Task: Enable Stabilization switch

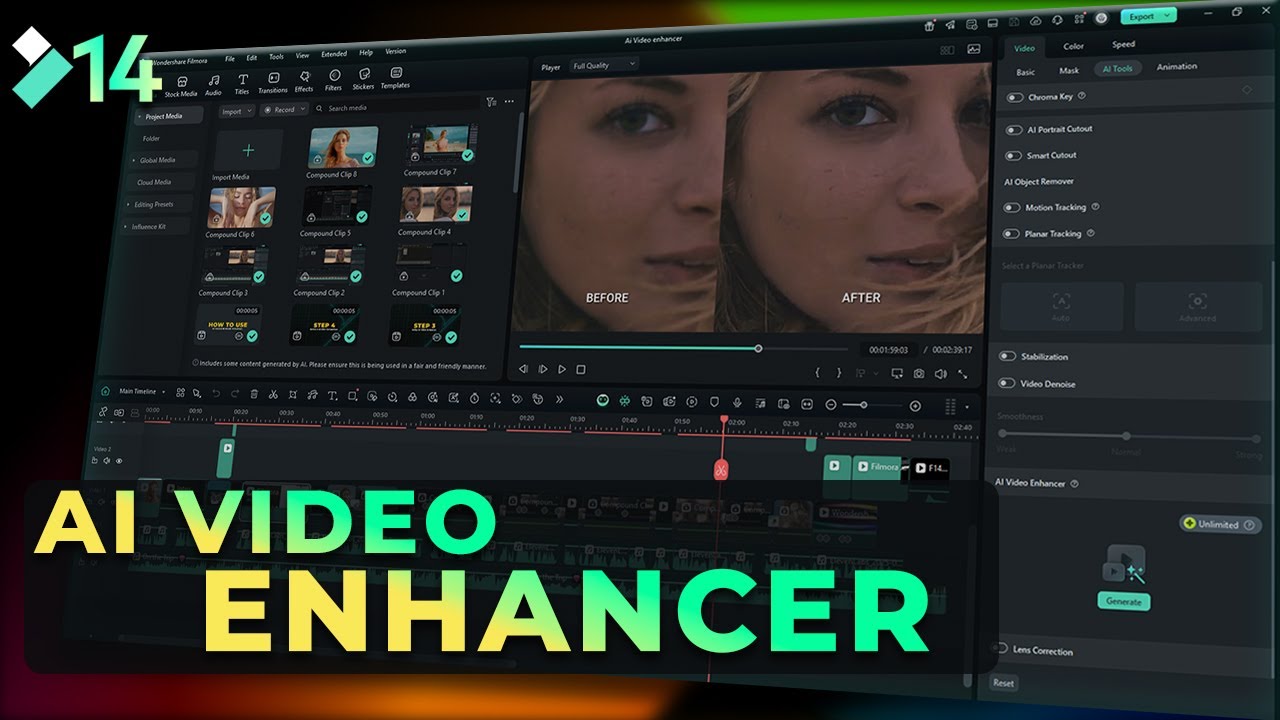Action: pyautogui.click(x=1007, y=356)
